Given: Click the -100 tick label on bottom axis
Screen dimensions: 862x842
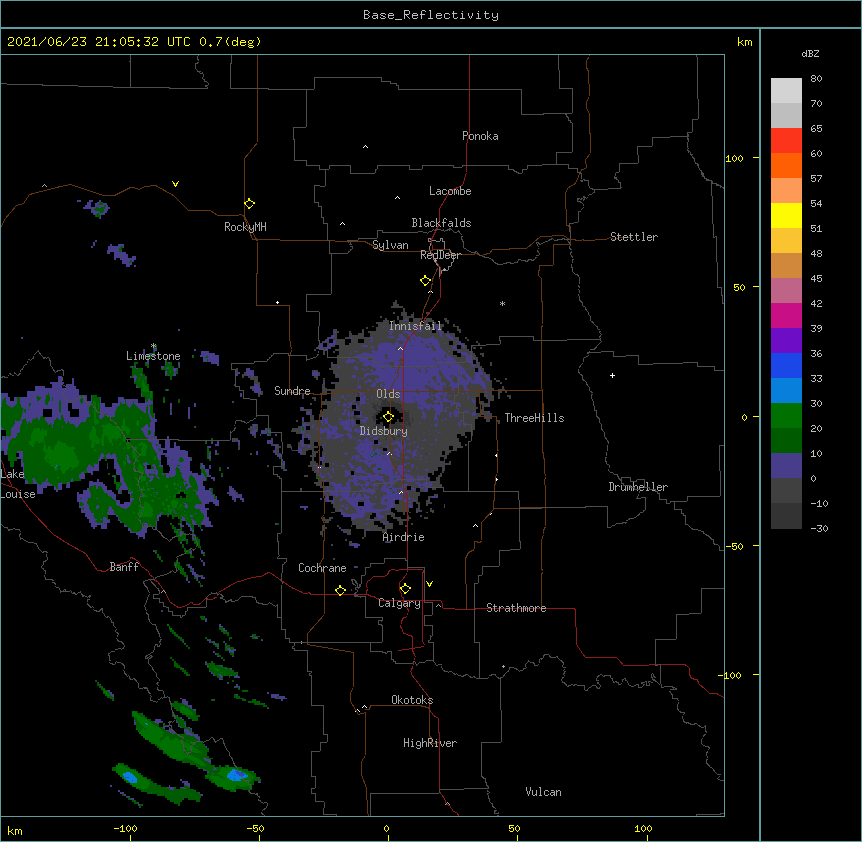Looking at the screenshot, I should click(x=125, y=829).
